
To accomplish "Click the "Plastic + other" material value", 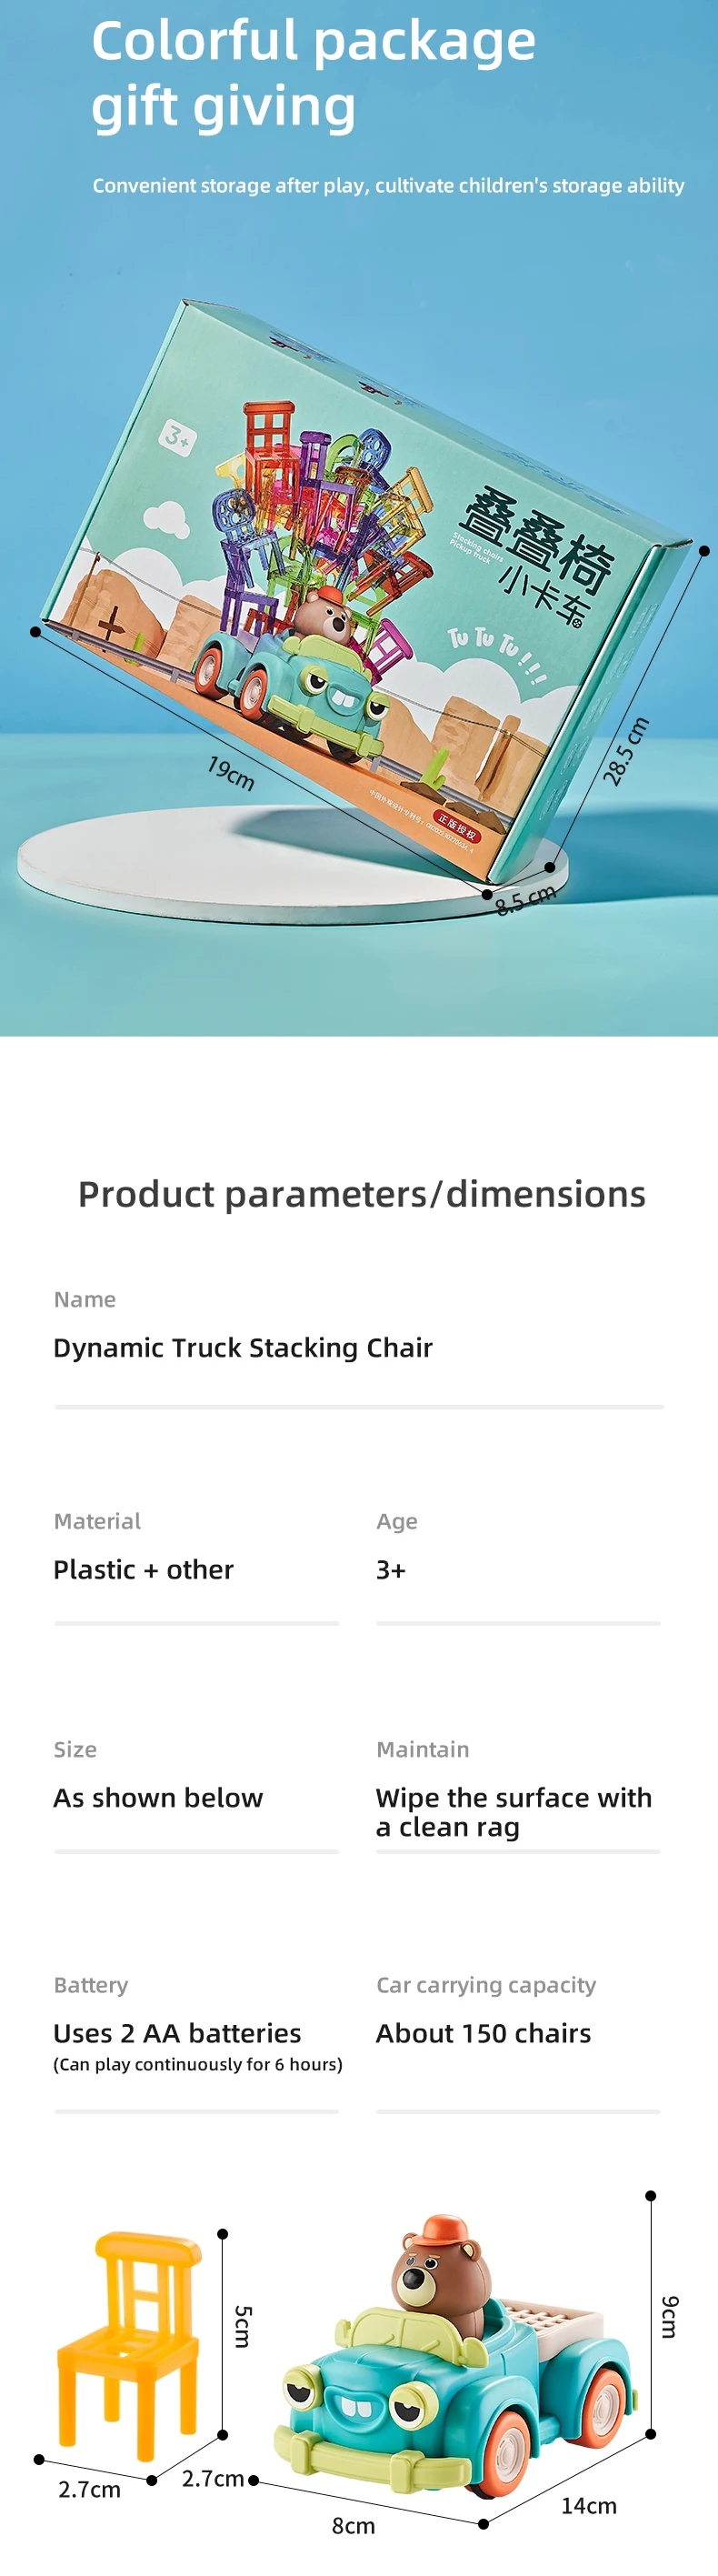I will [143, 1569].
